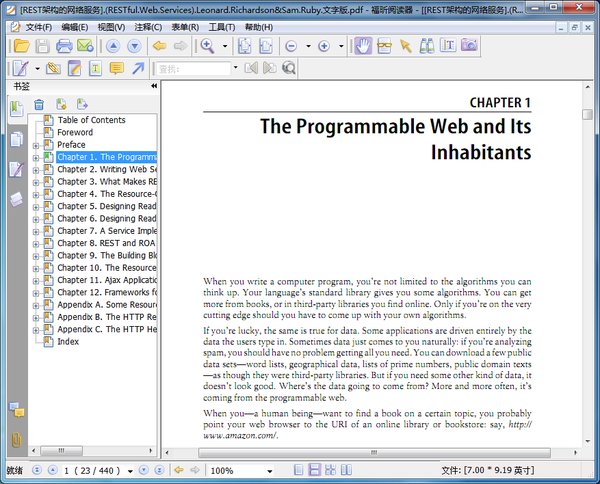Click the toolbar zoom in plus icon
The width and height of the screenshot is (600, 484).
tap(324, 46)
